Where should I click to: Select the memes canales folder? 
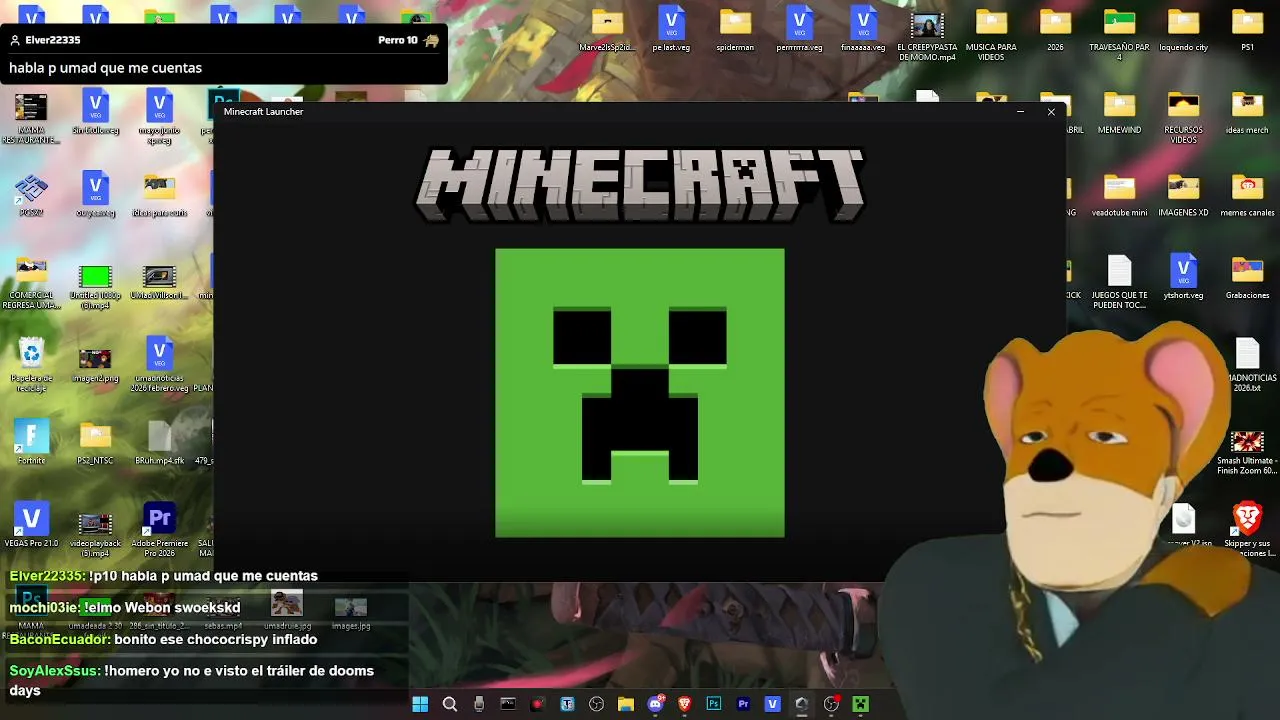pos(1247,195)
